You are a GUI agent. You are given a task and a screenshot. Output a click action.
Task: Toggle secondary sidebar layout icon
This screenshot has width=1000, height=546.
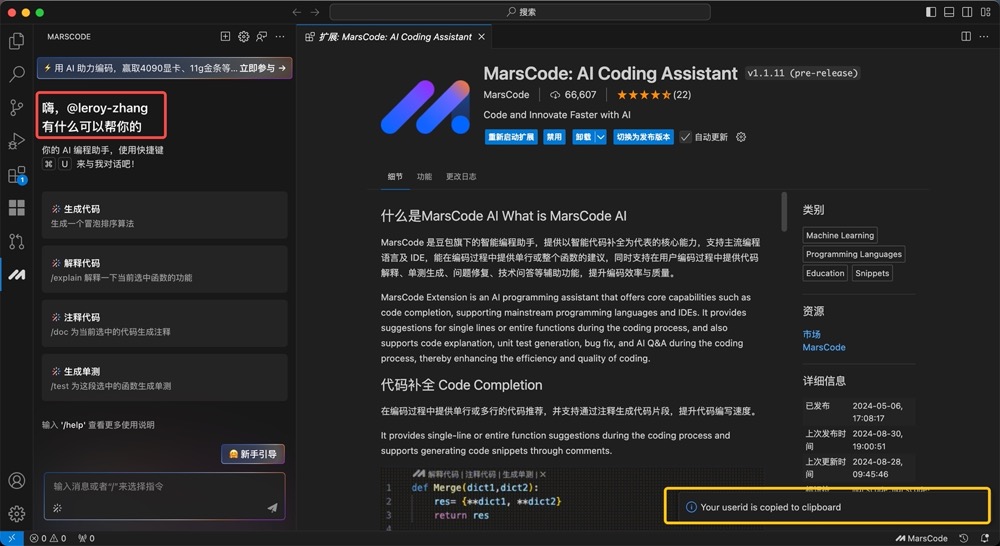click(x=967, y=12)
